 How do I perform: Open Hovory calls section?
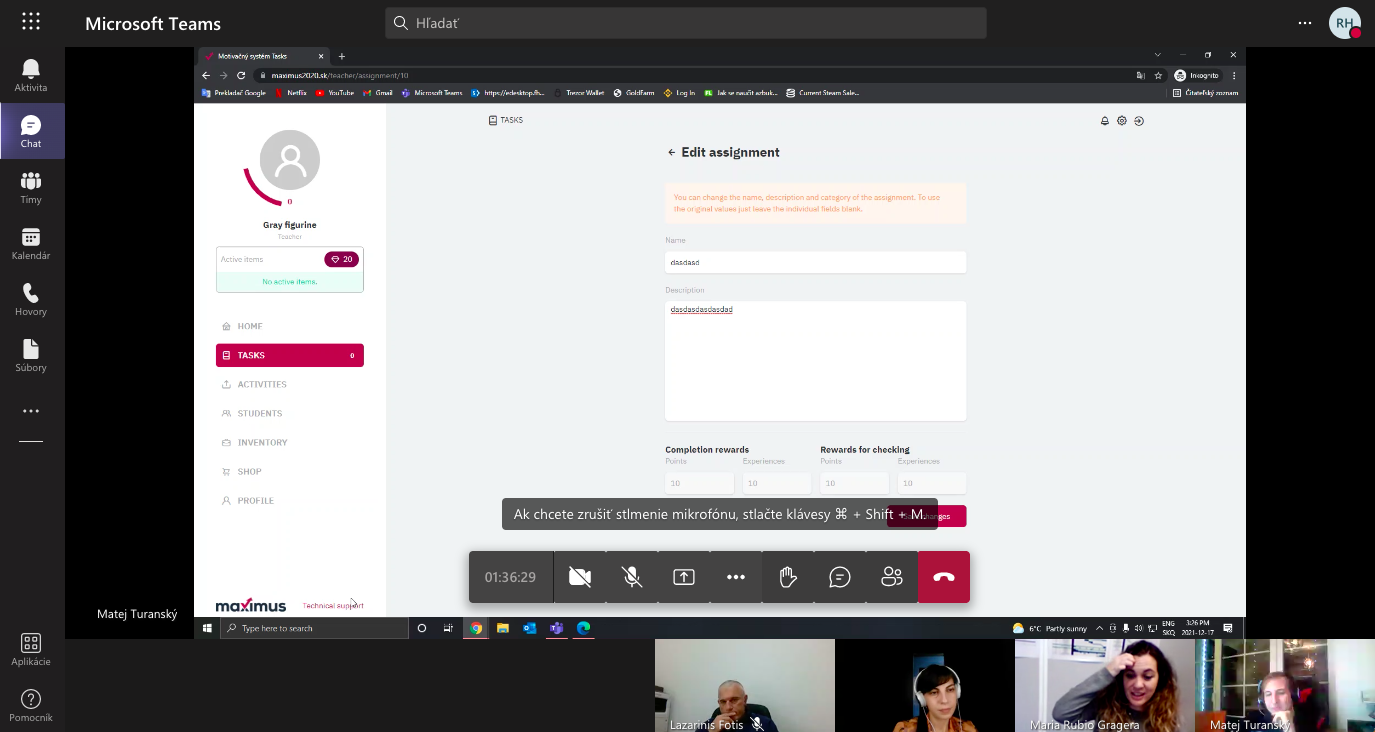(31, 299)
